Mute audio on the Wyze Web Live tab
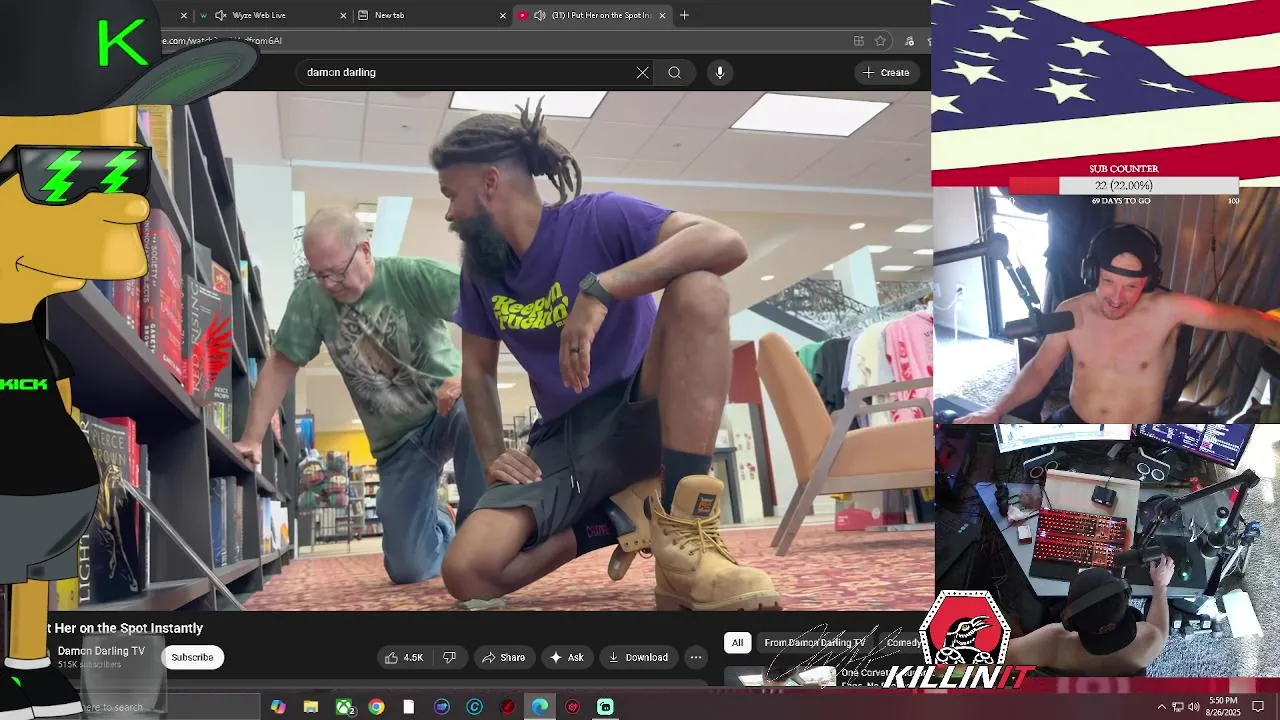This screenshot has height=720, width=1280. pos(220,15)
